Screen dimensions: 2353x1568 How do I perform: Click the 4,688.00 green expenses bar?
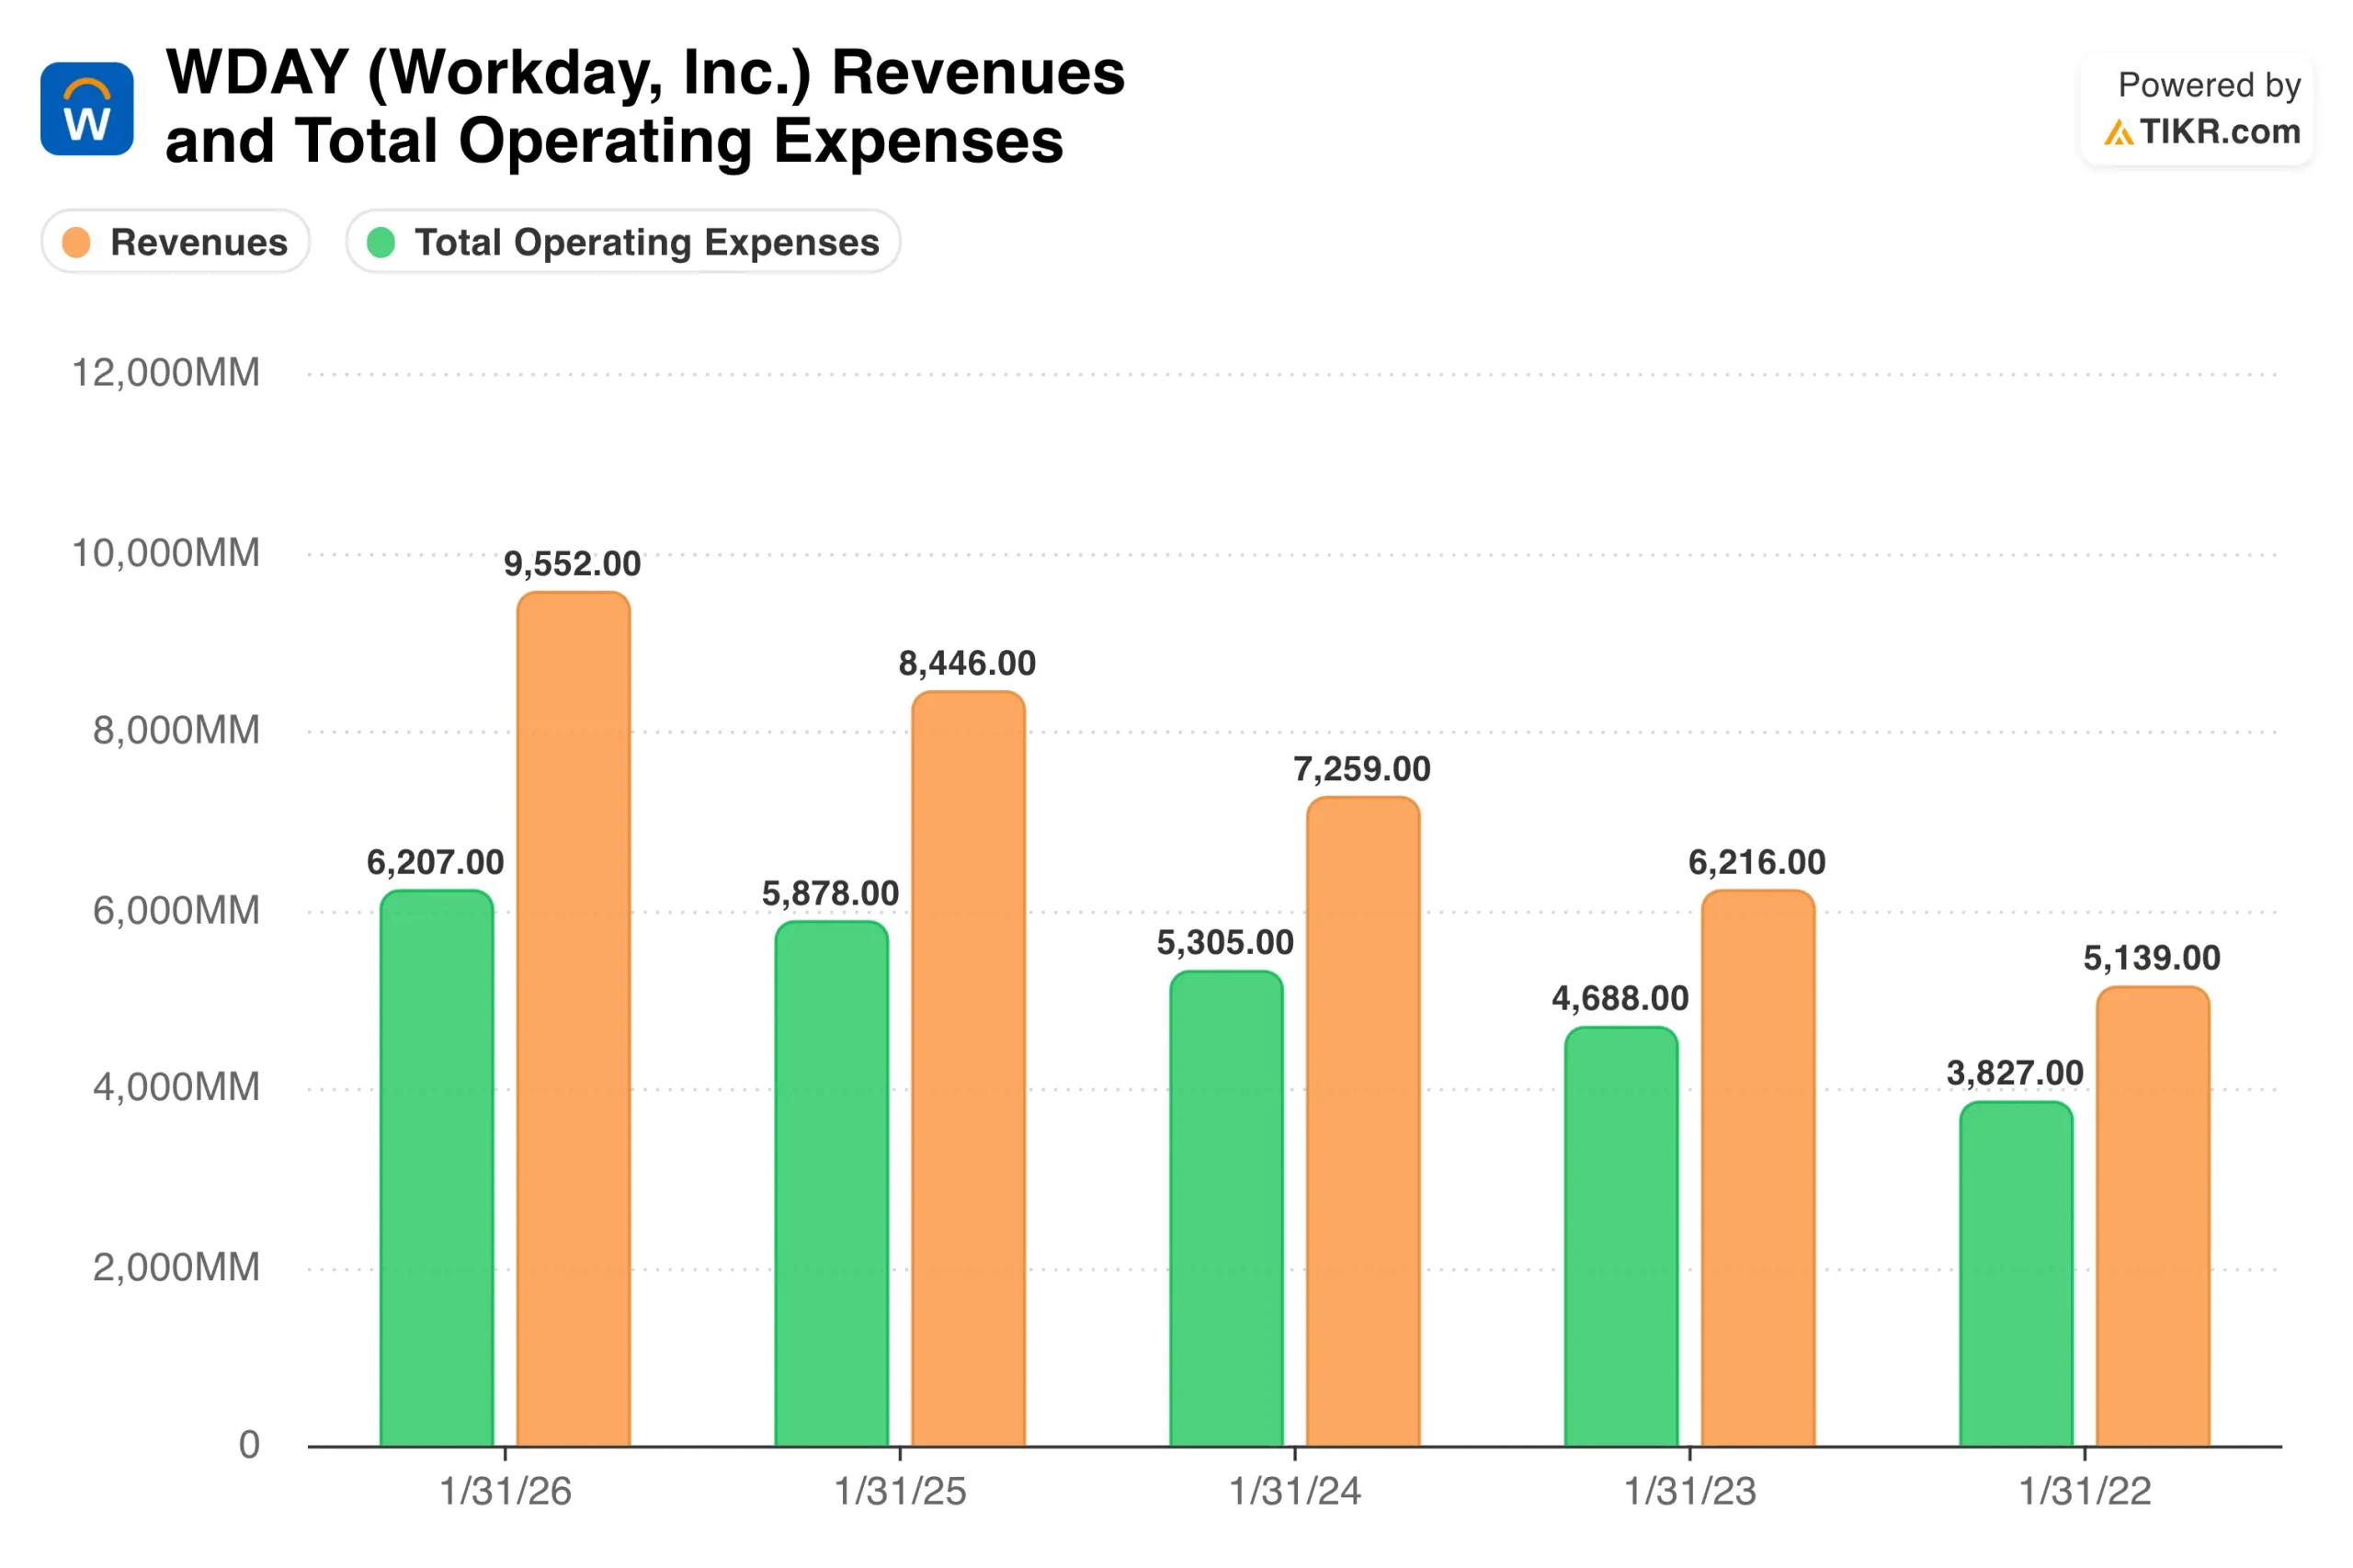tap(1620, 1236)
